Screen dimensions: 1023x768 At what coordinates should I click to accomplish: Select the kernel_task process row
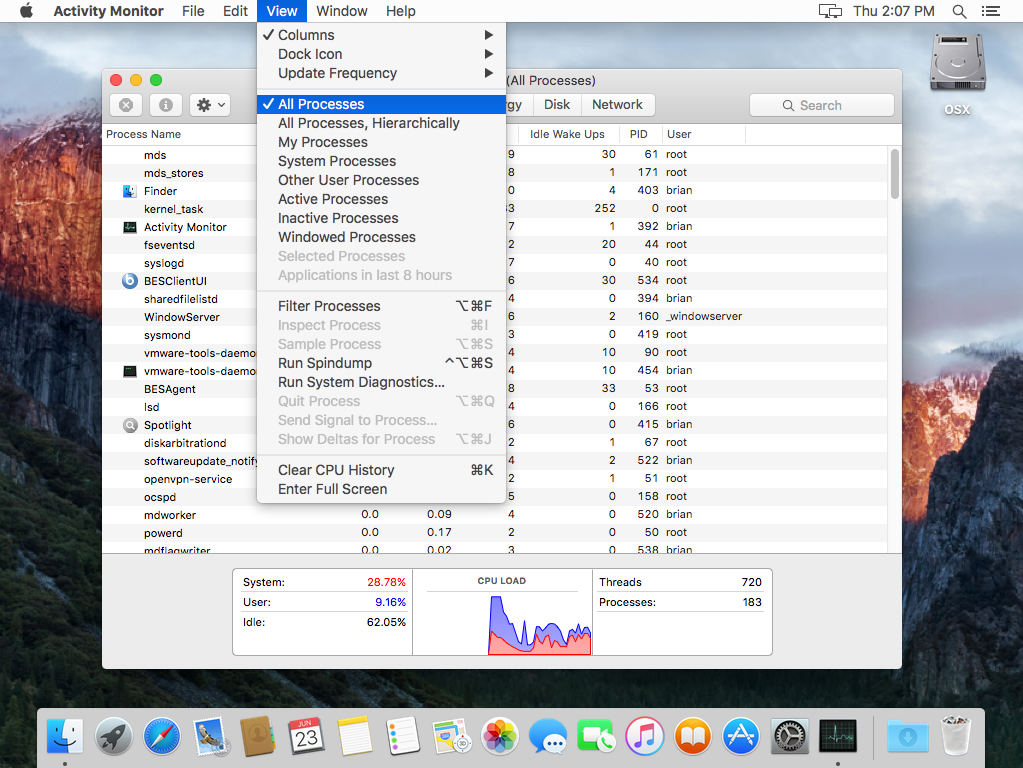[x=496, y=209]
